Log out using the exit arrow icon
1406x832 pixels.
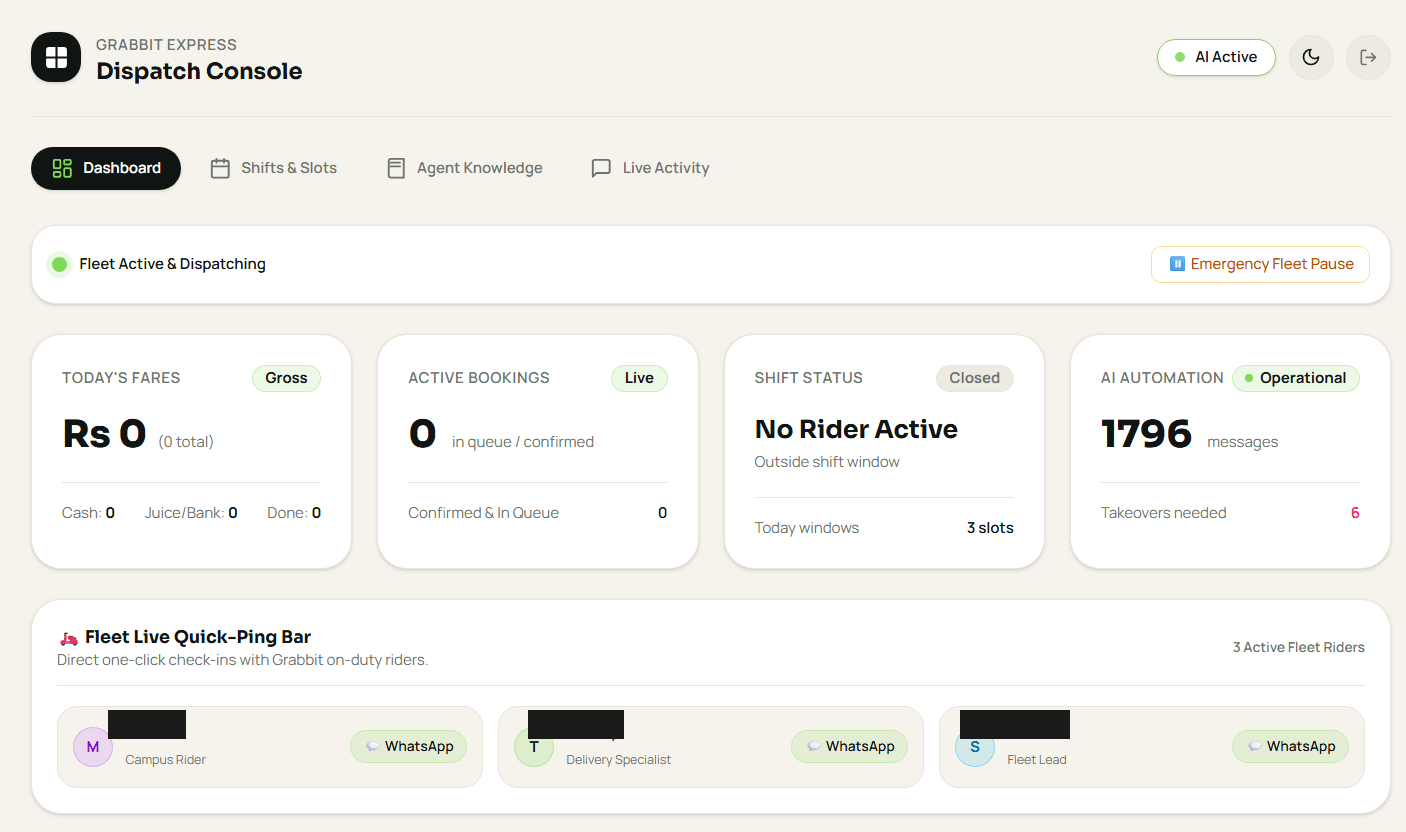pyautogui.click(x=1368, y=57)
